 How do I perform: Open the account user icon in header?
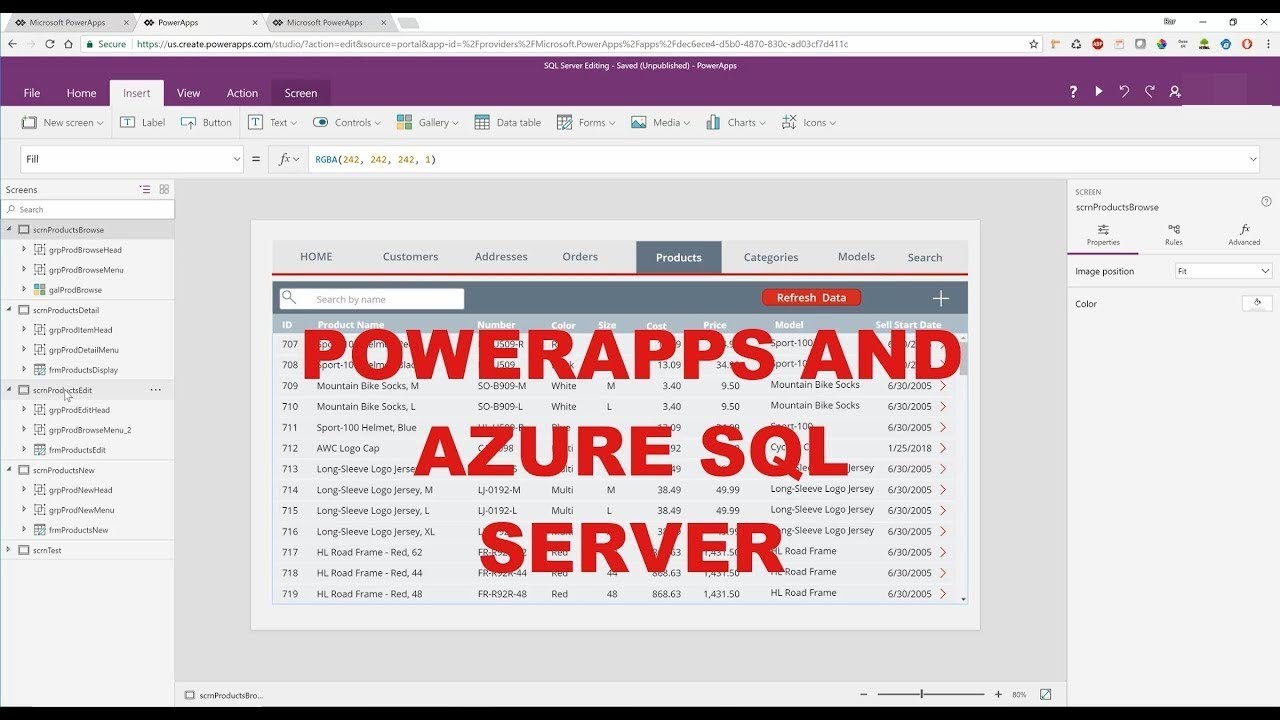pyautogui.click(x=1175, y=91)
